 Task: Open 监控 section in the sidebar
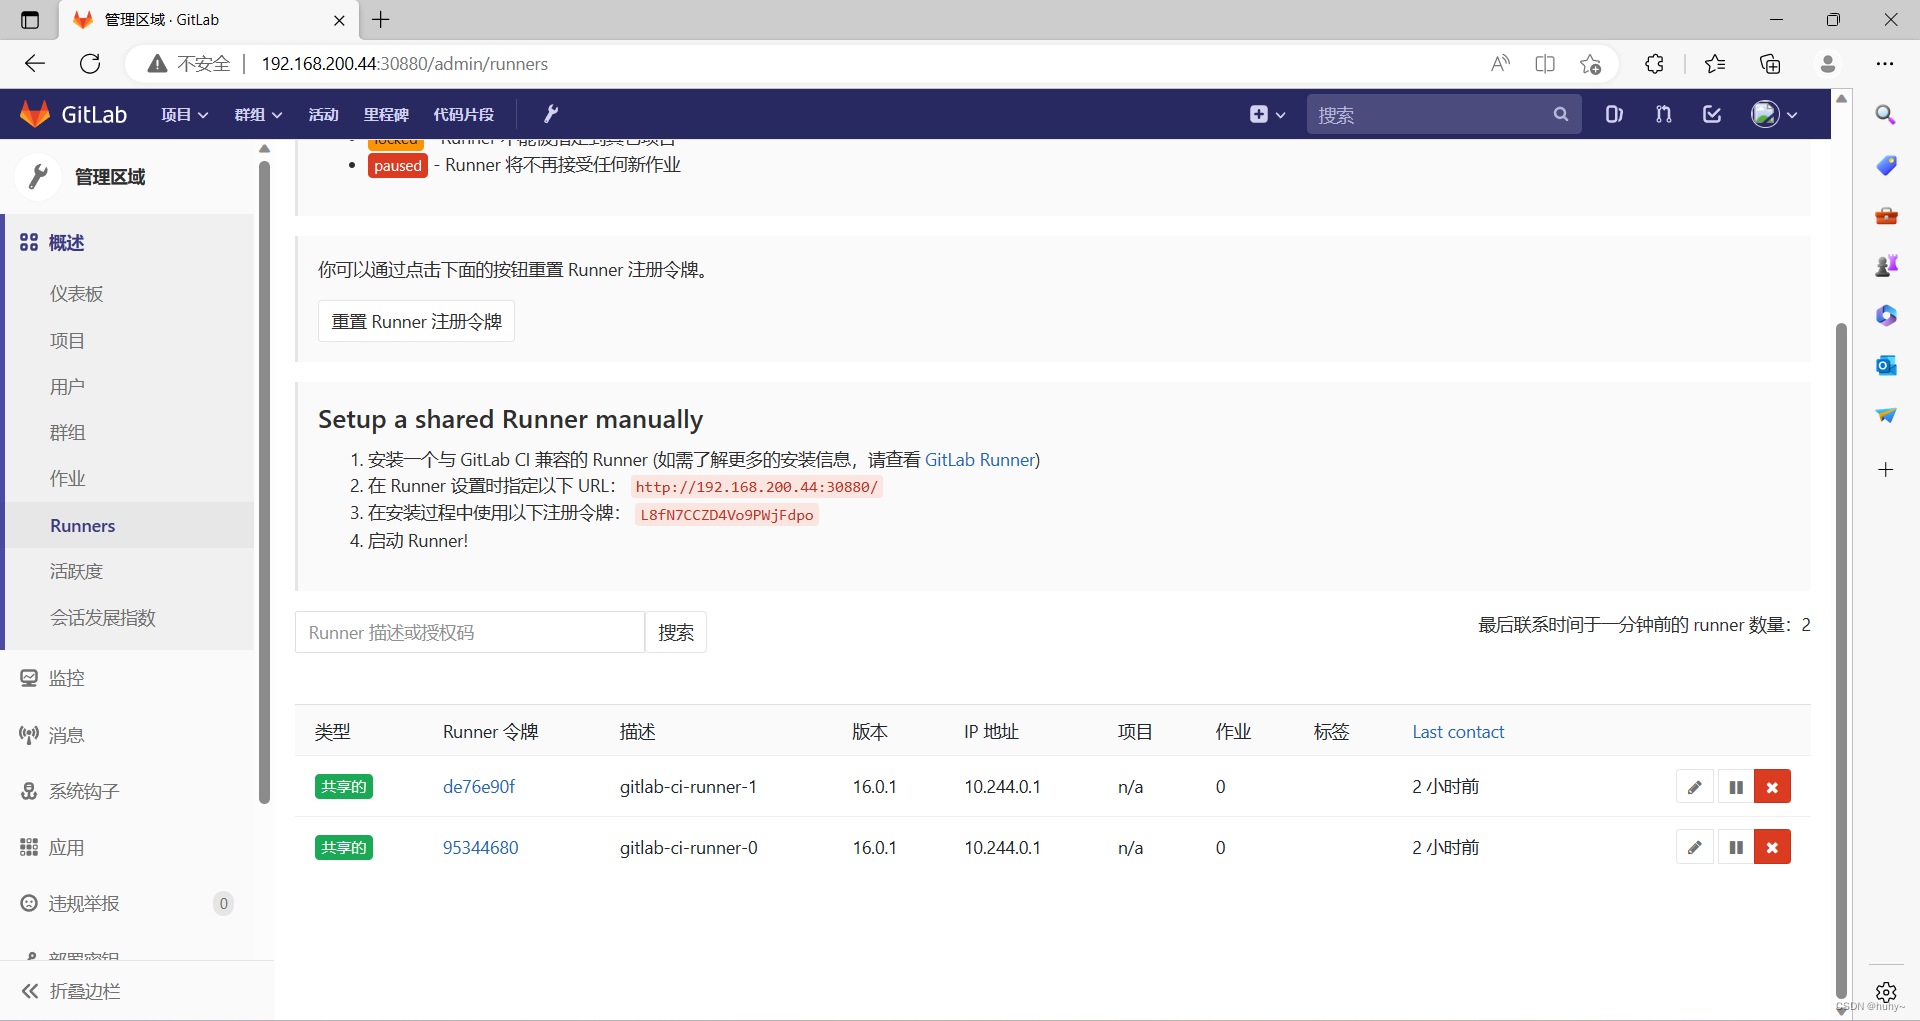[x=66, y=678]
